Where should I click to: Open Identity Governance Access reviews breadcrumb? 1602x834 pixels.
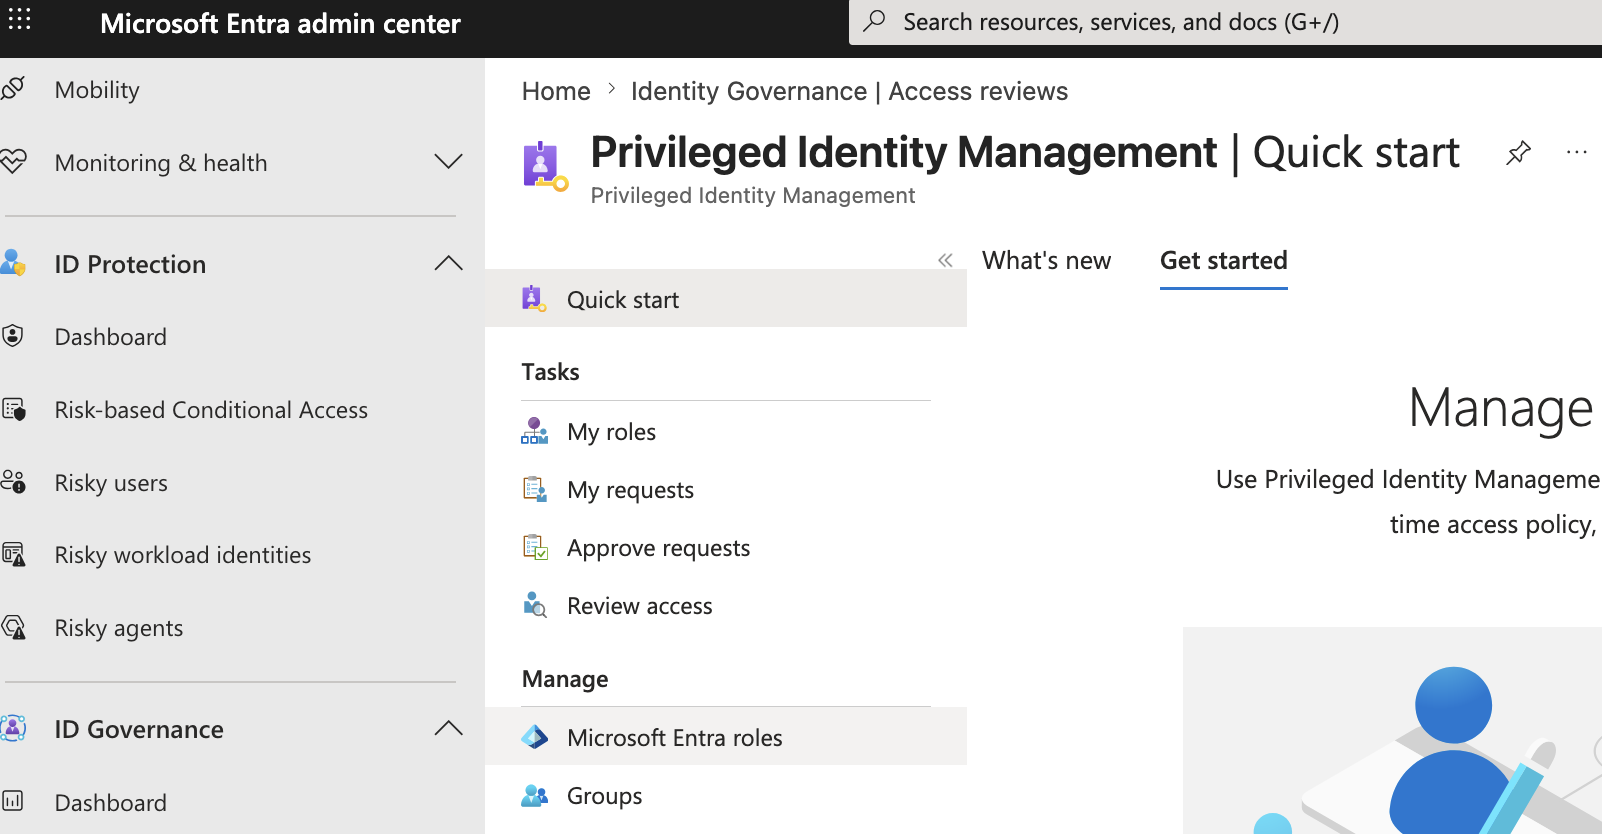[x=849, y=91]
